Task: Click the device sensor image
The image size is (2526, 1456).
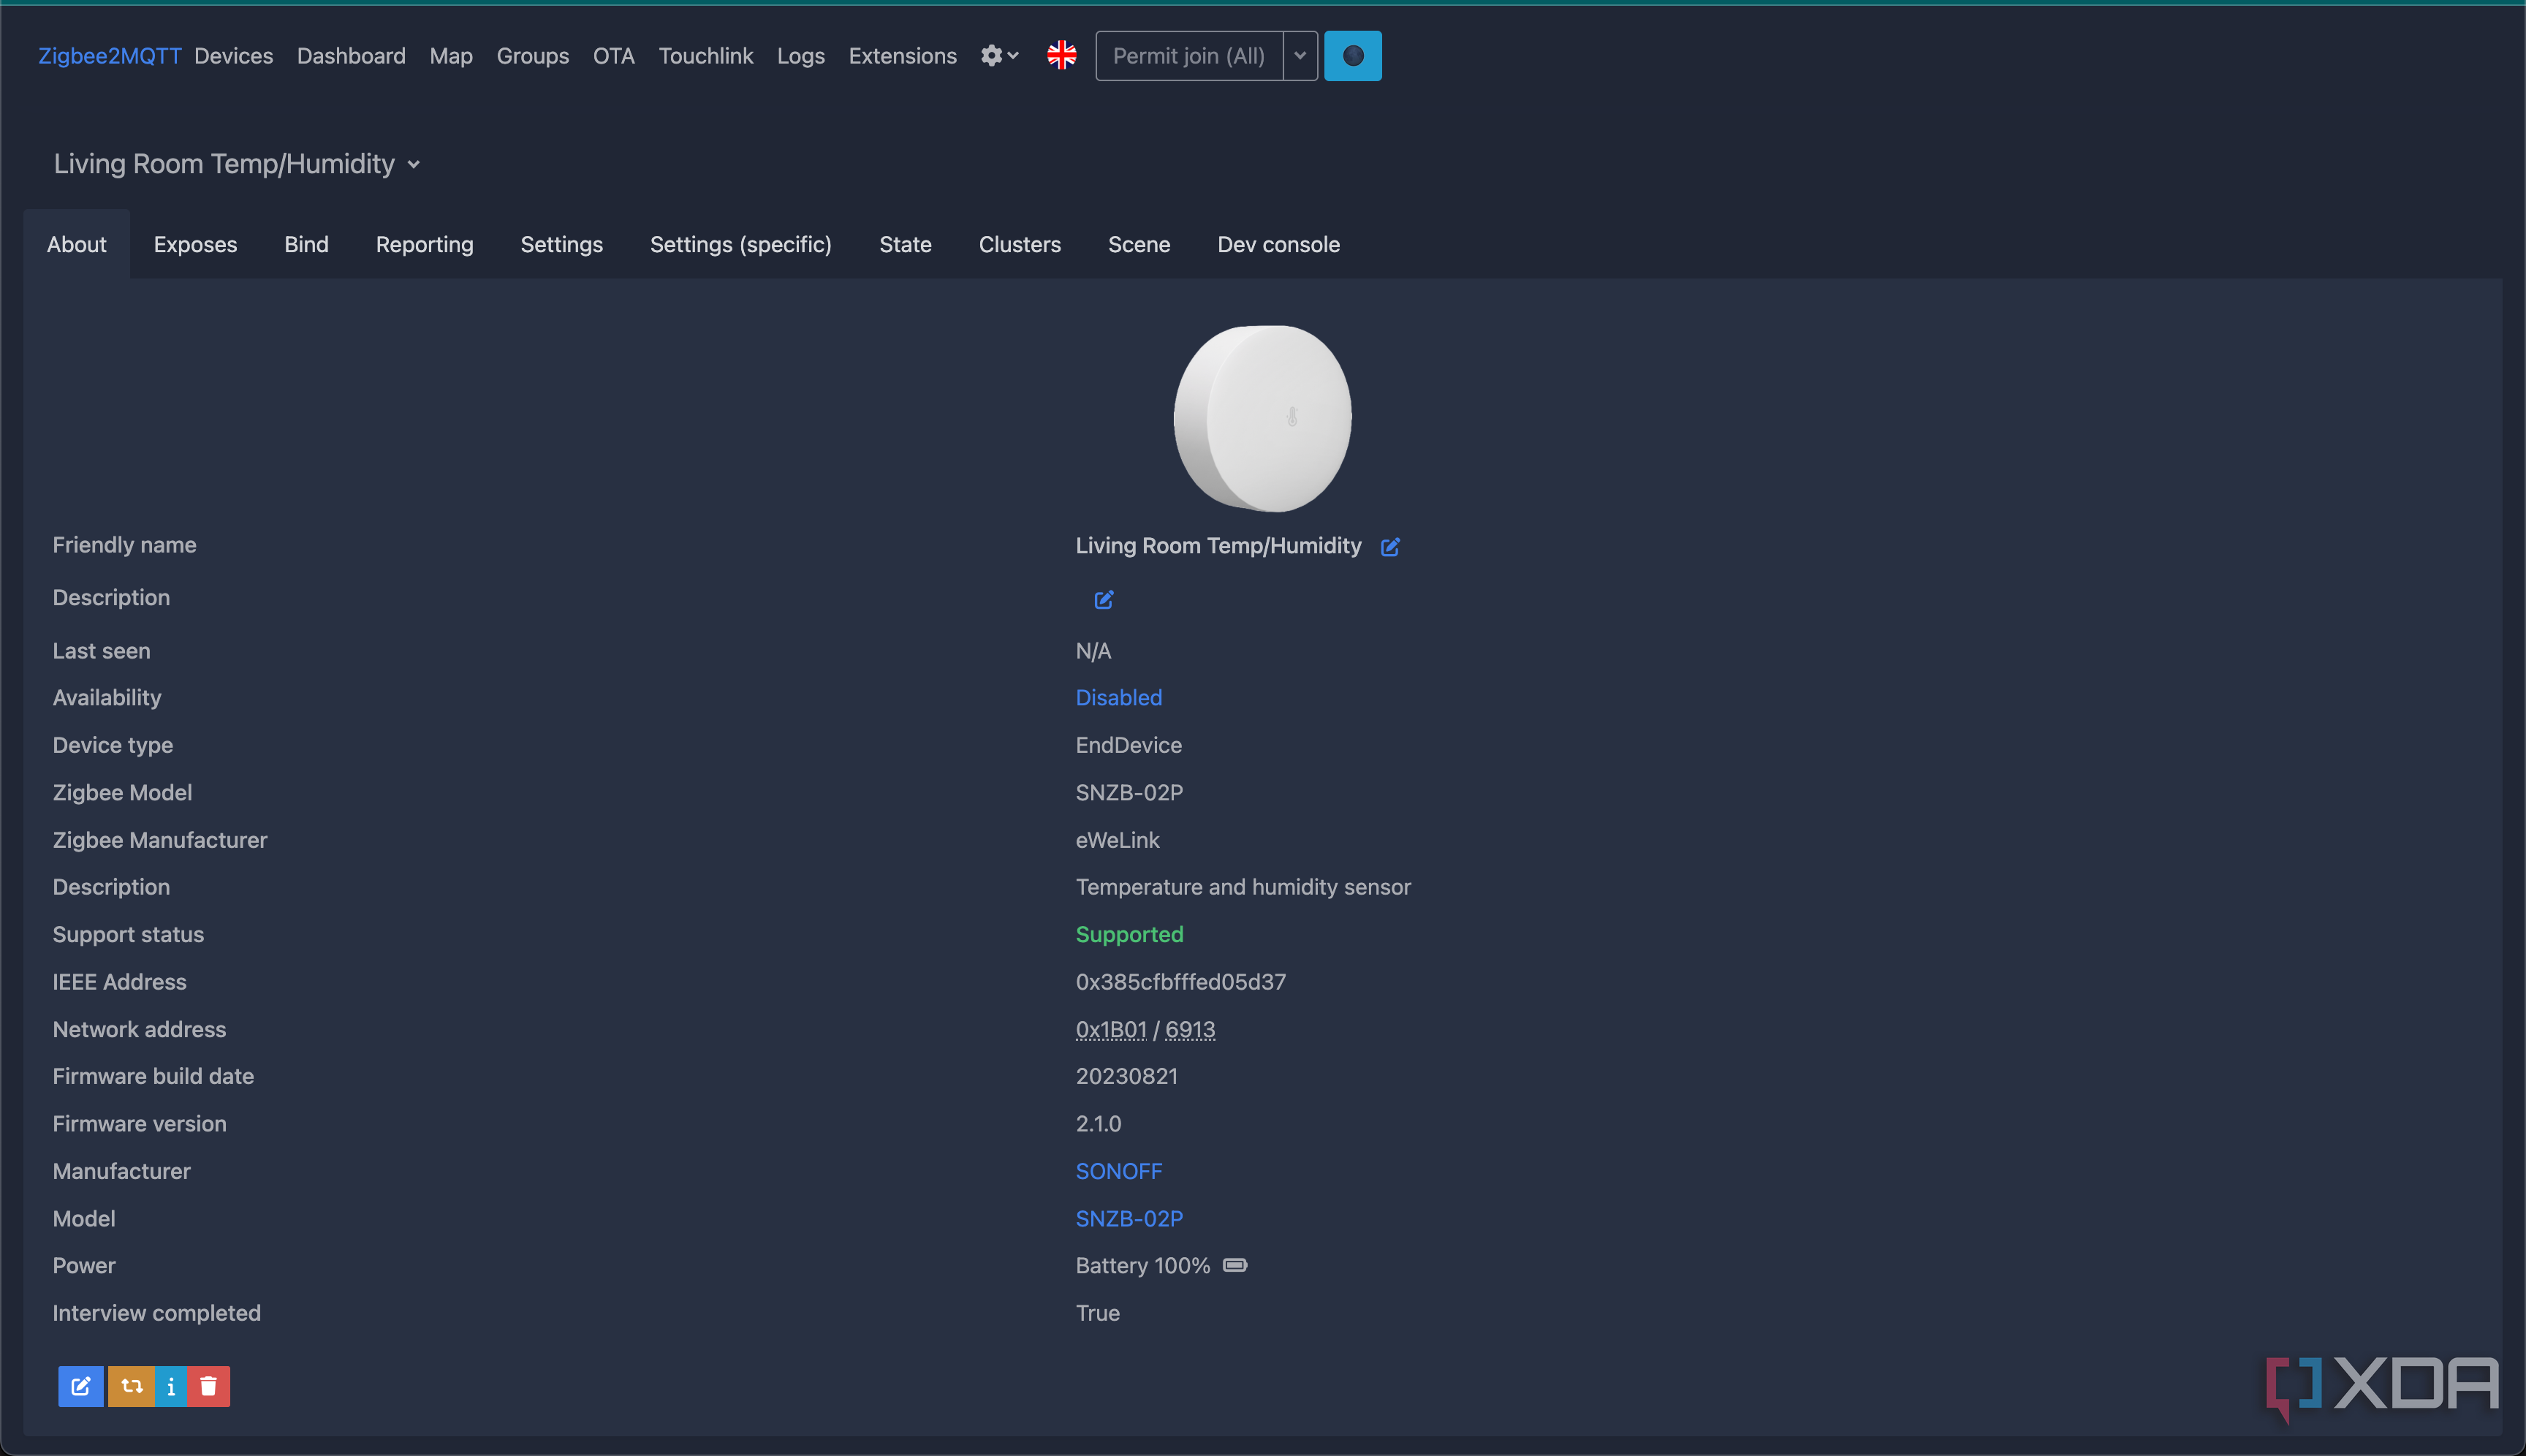Action: coord(1262,418)
